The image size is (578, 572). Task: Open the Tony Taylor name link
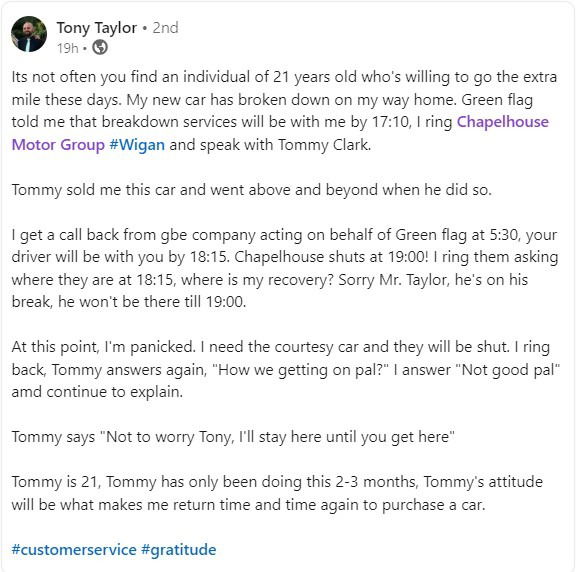[x=97, y=28]
